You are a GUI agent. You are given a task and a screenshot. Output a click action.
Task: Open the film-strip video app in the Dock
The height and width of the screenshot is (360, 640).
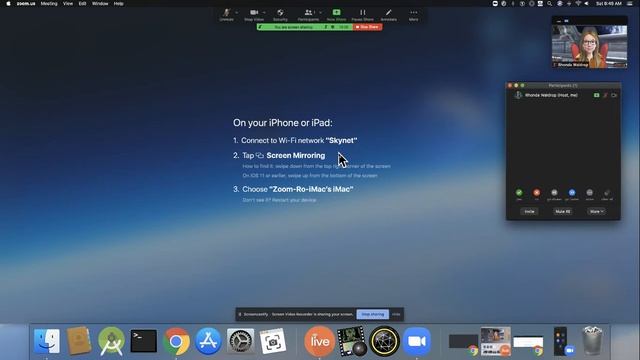pos(352,341)
